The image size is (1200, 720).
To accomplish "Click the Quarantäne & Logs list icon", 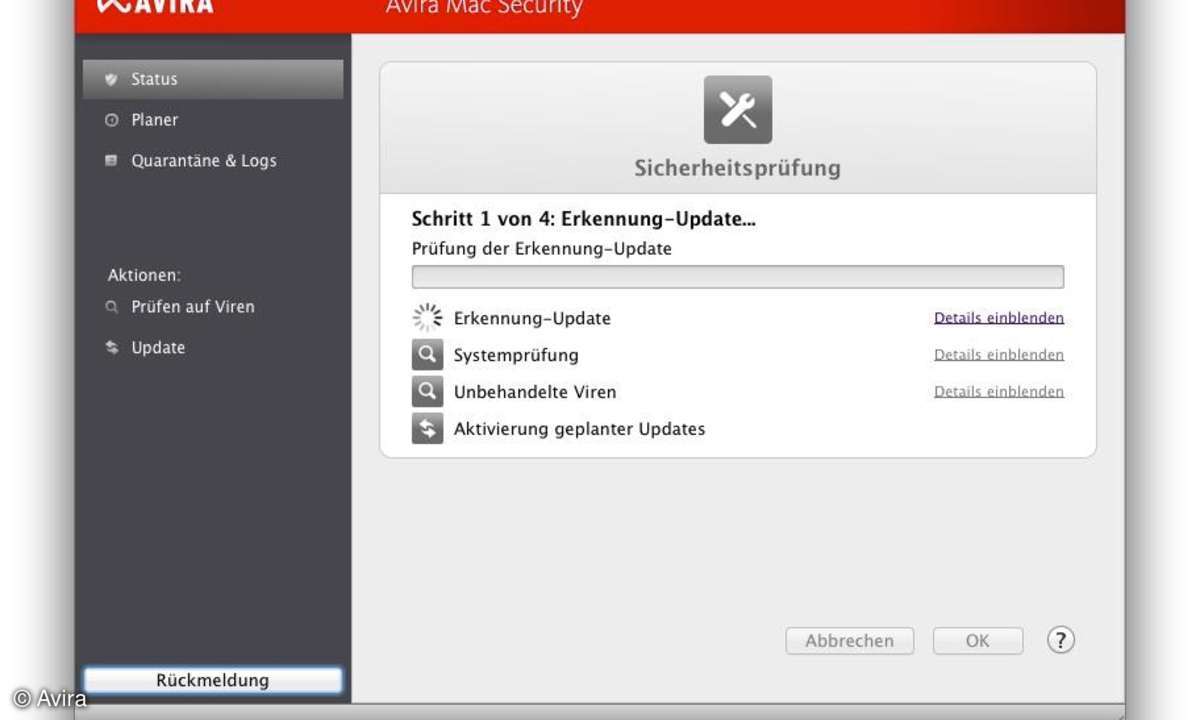I will point(111,160).
